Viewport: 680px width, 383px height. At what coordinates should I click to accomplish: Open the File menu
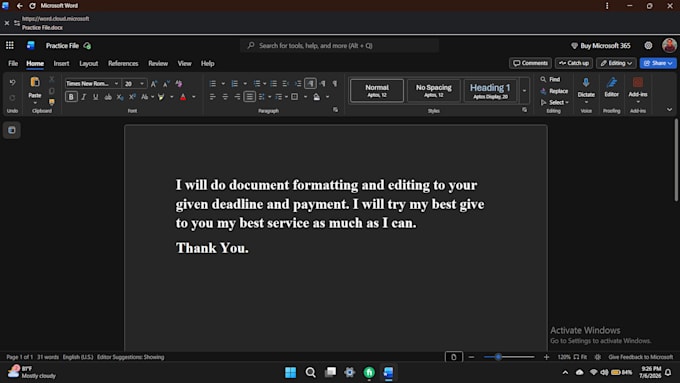(13, 63)
